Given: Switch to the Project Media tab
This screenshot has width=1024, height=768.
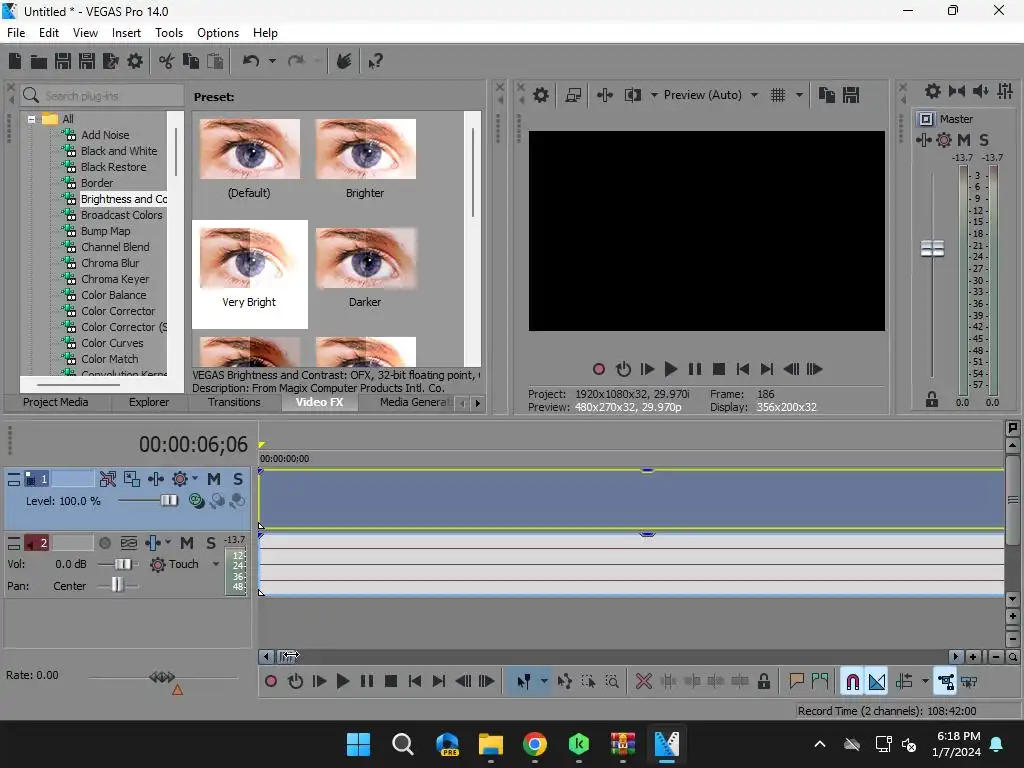Looking at the screenshot, I should point(55,402).
